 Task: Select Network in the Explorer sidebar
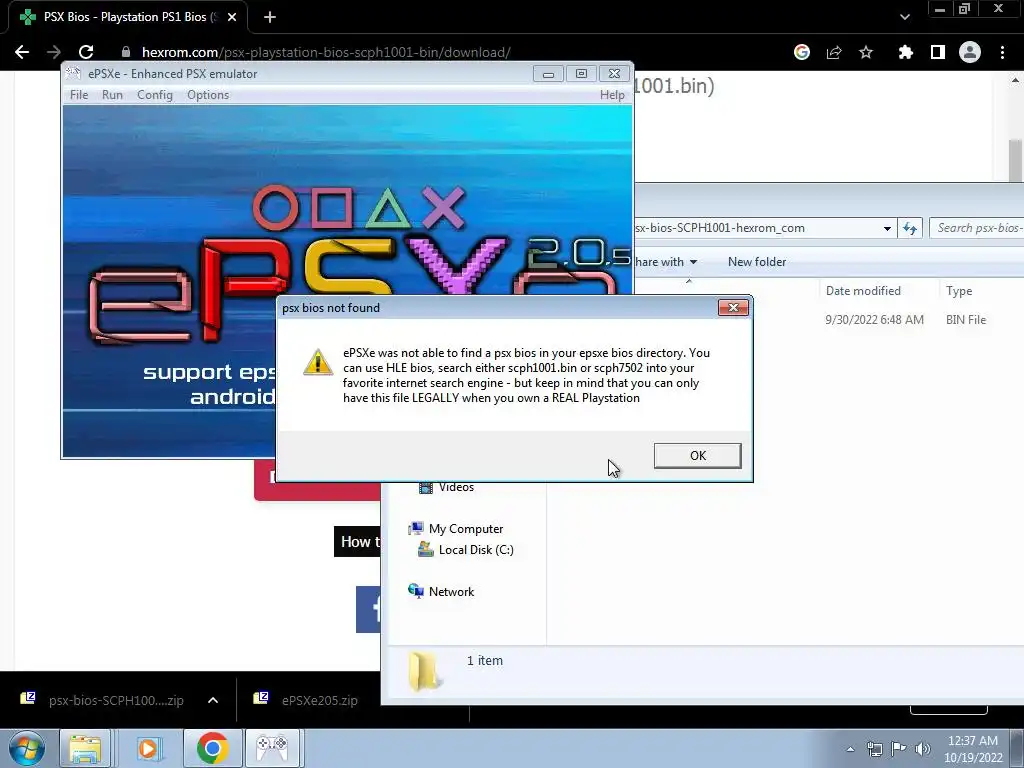point(441,591)
